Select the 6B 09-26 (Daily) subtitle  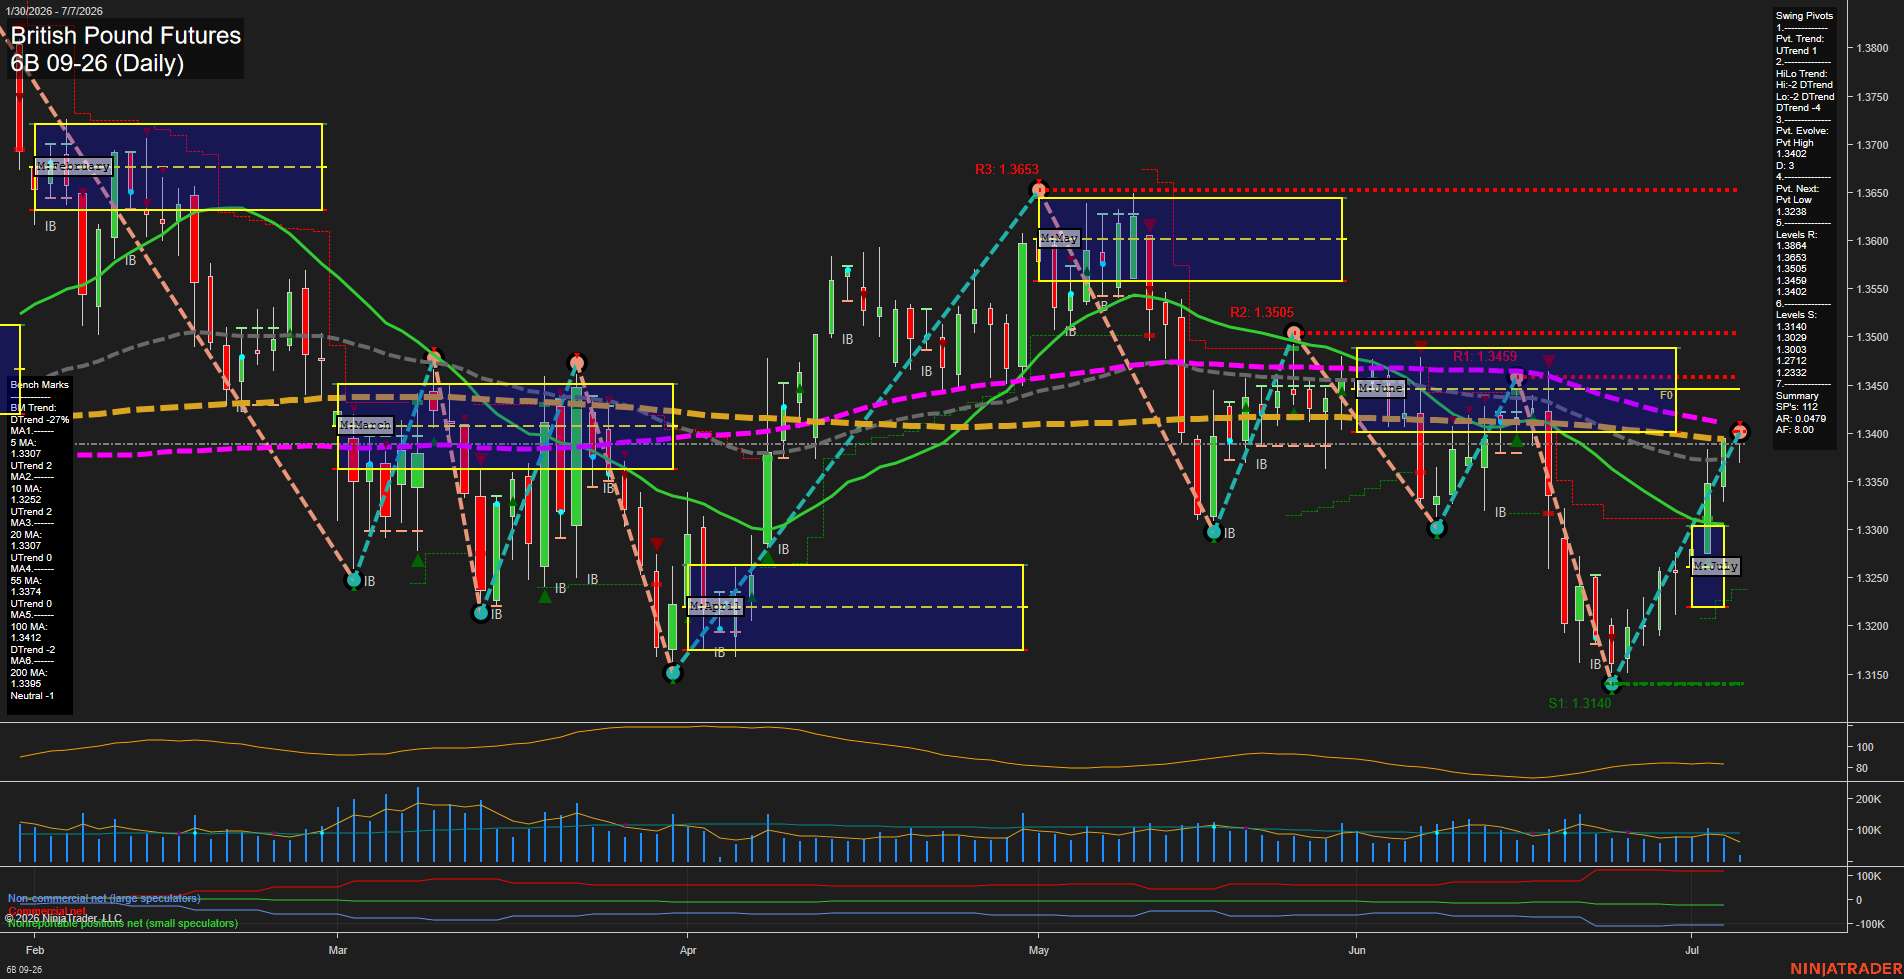pyautogui.click(x=97, y=64)
